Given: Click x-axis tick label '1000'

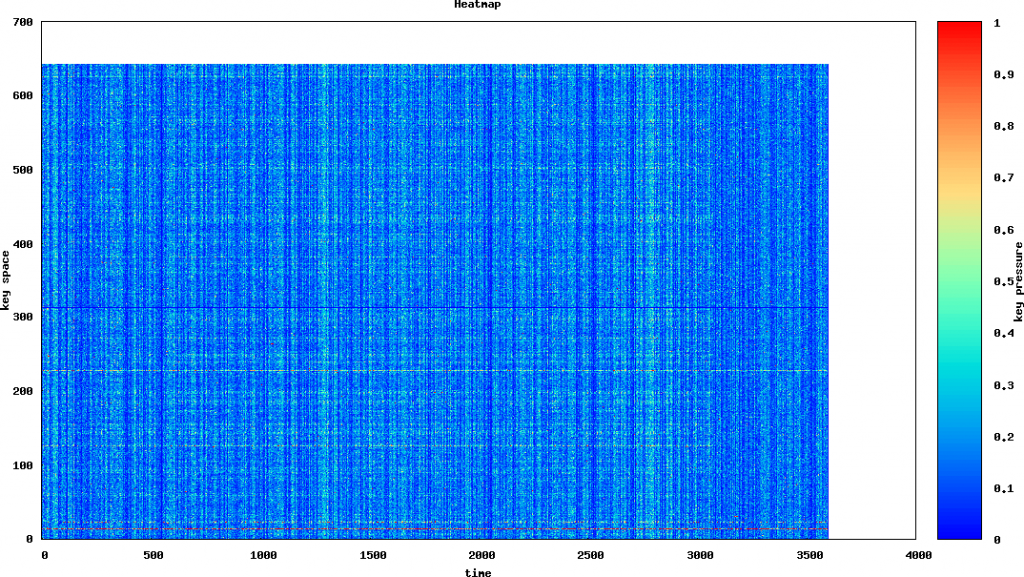Looking at the screenshot, I should pos(263,555).
